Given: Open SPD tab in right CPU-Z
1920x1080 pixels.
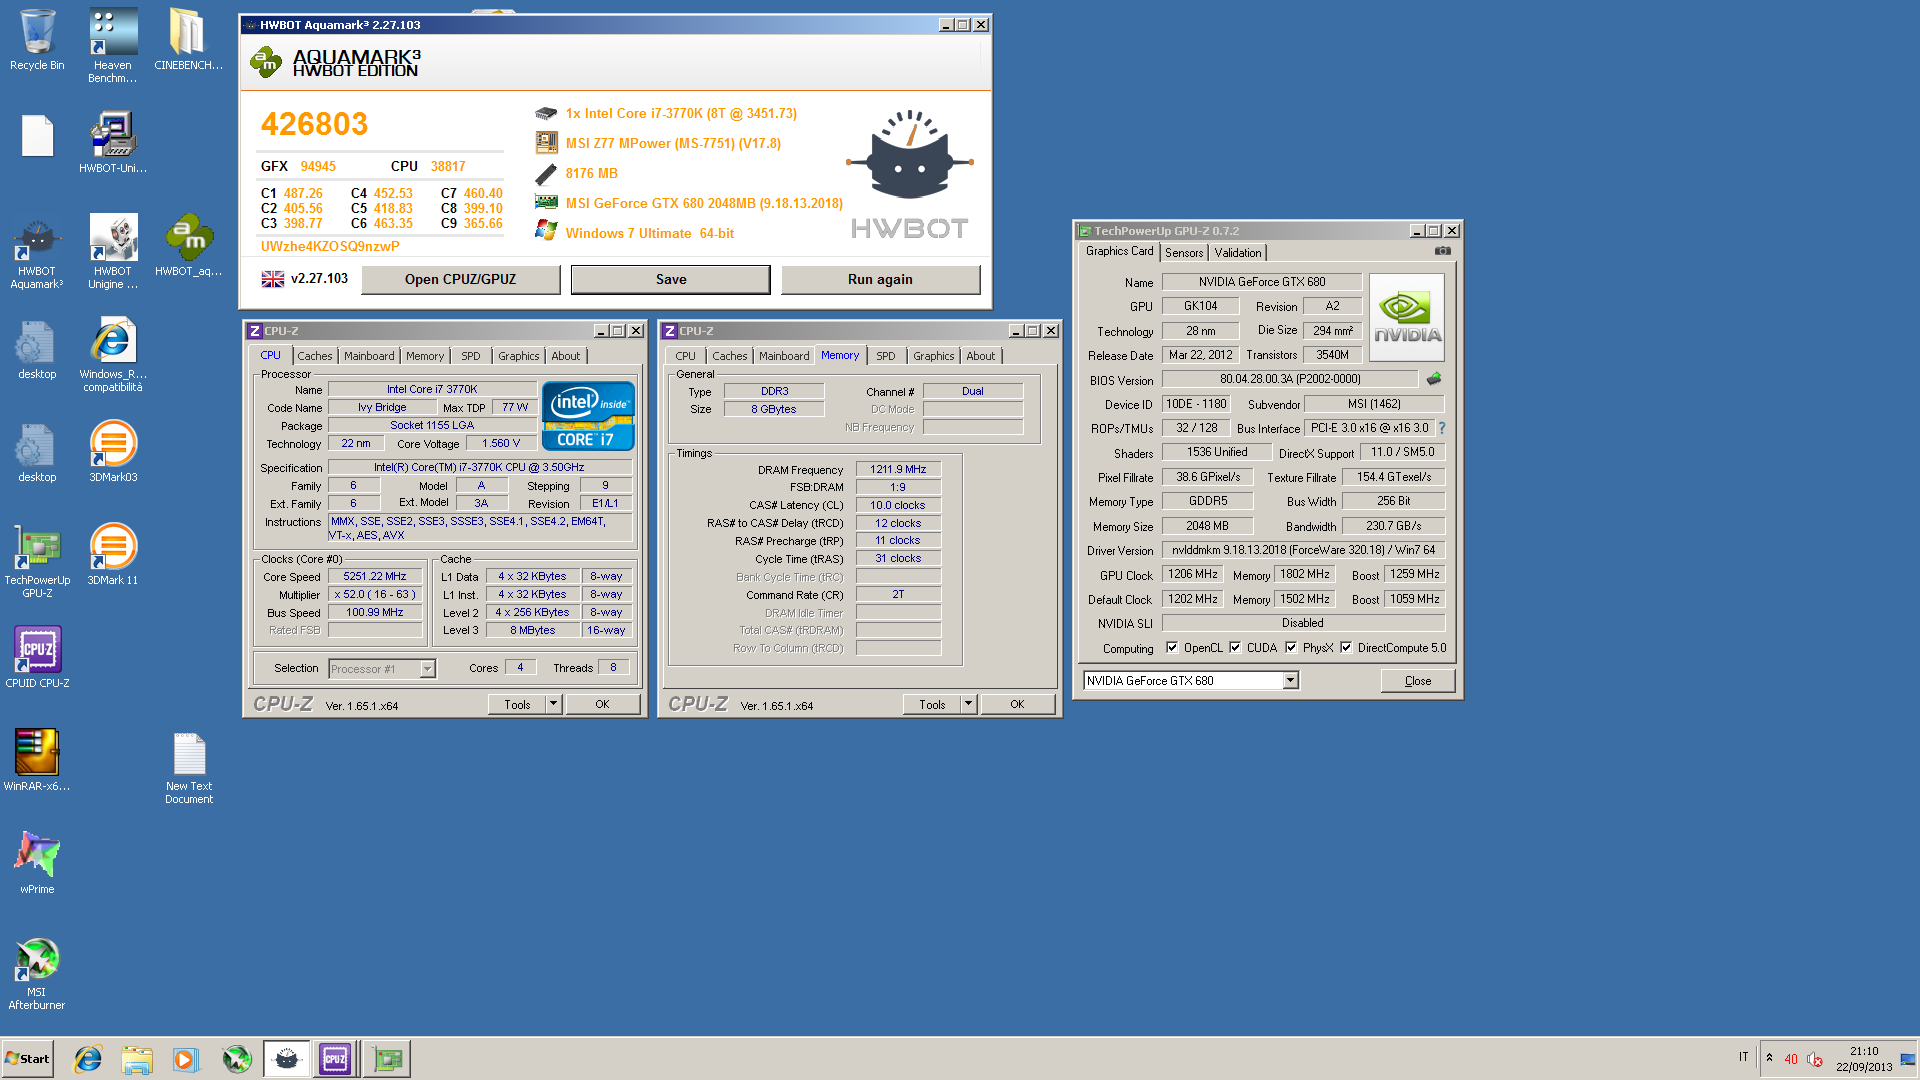Looking at the screenshot, I should coord(886,356).
